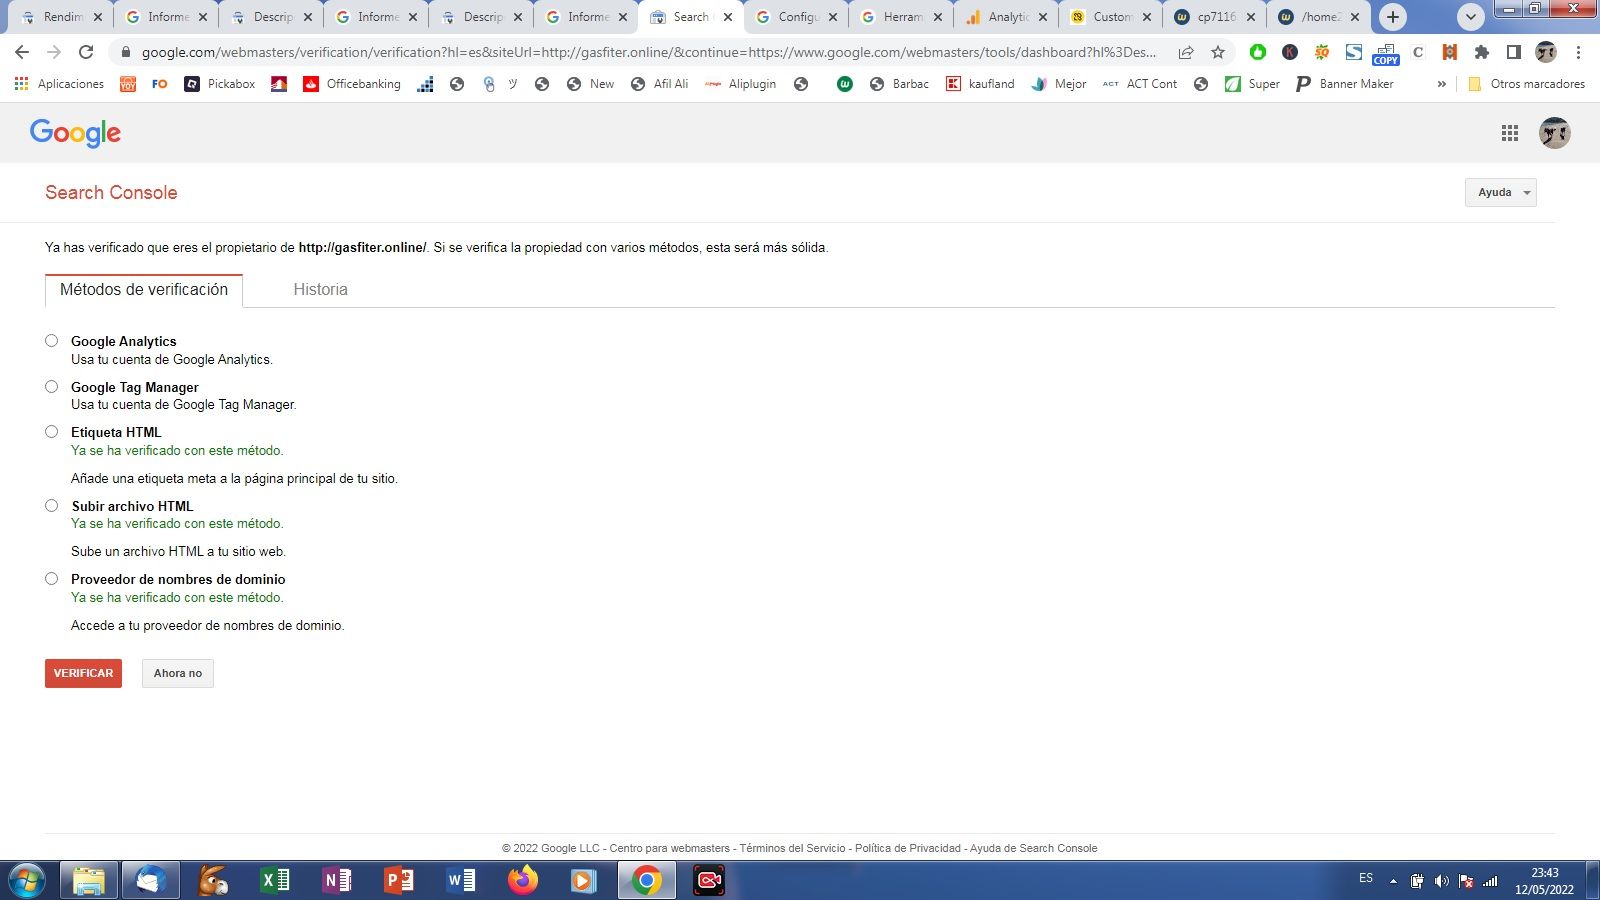Viewport: 1600px width, 900px height.
Task: Switch to the /home2 browser tab
Action: tap(1320, 17)
